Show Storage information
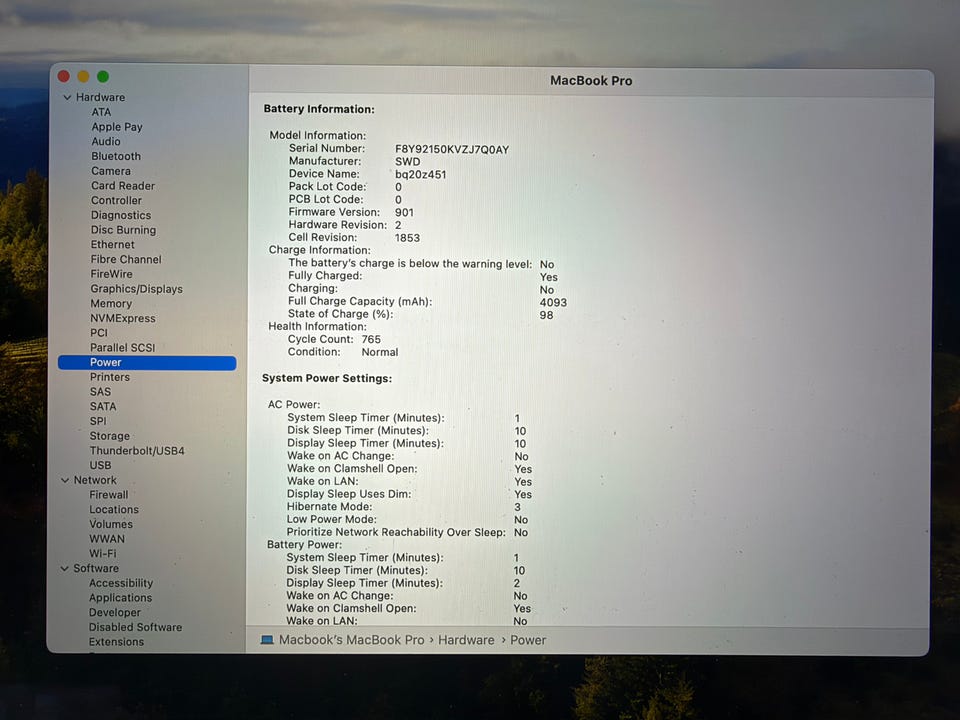 click(110, 436)
